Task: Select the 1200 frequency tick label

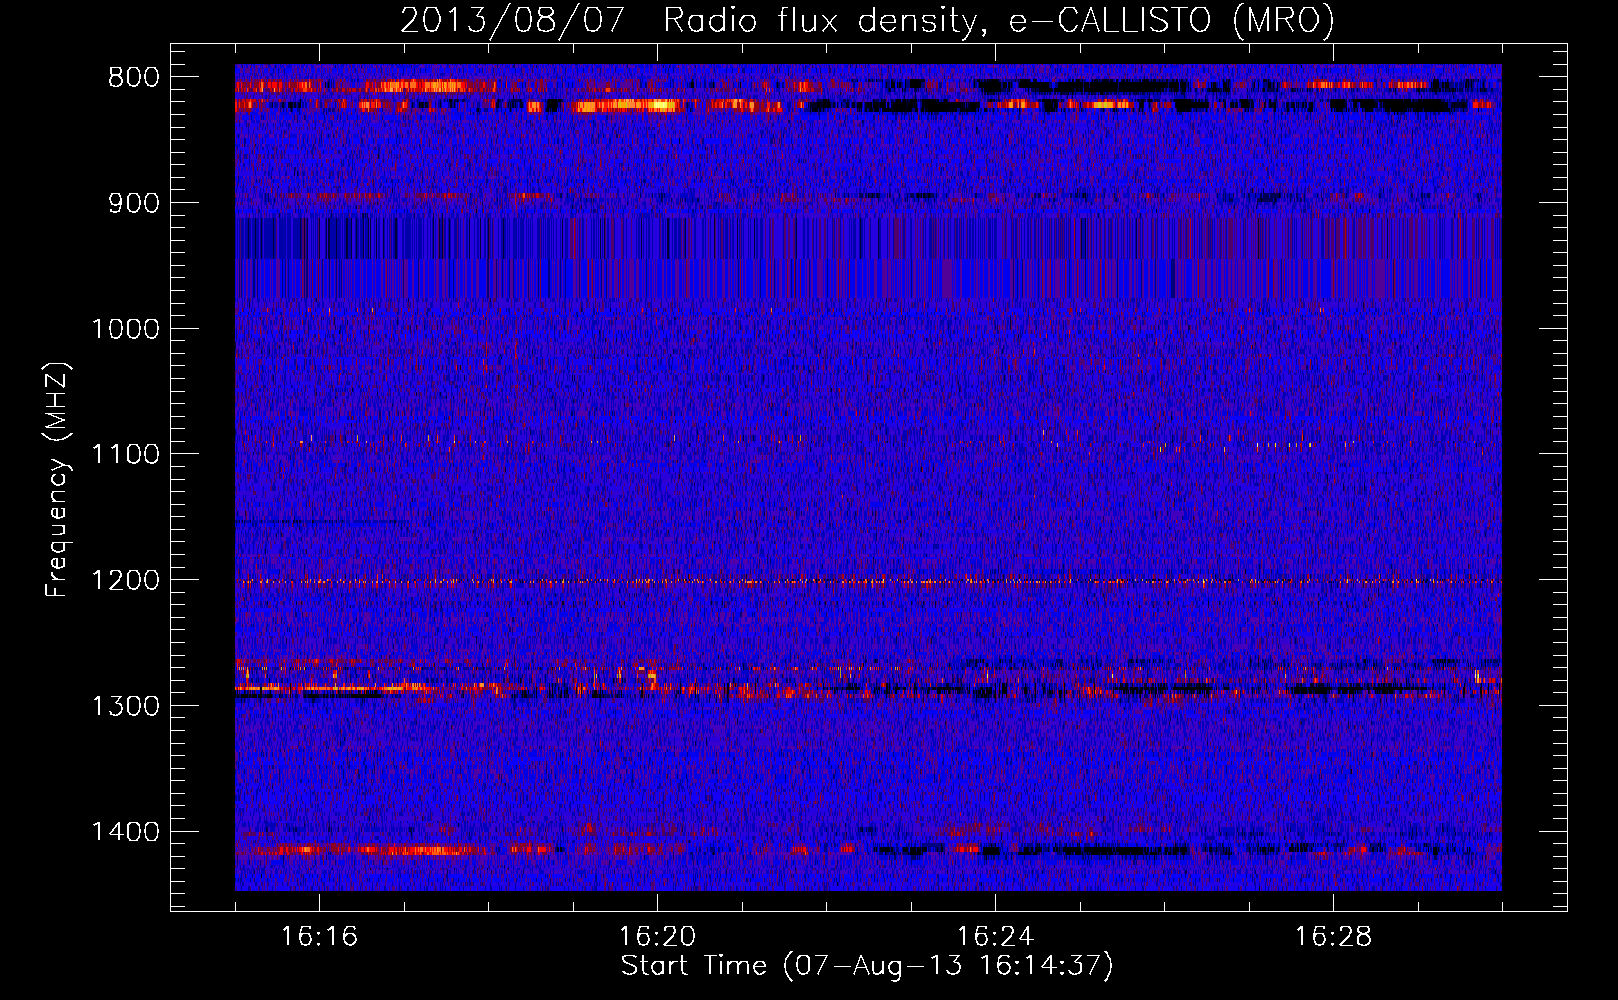Action: point(125,580)
